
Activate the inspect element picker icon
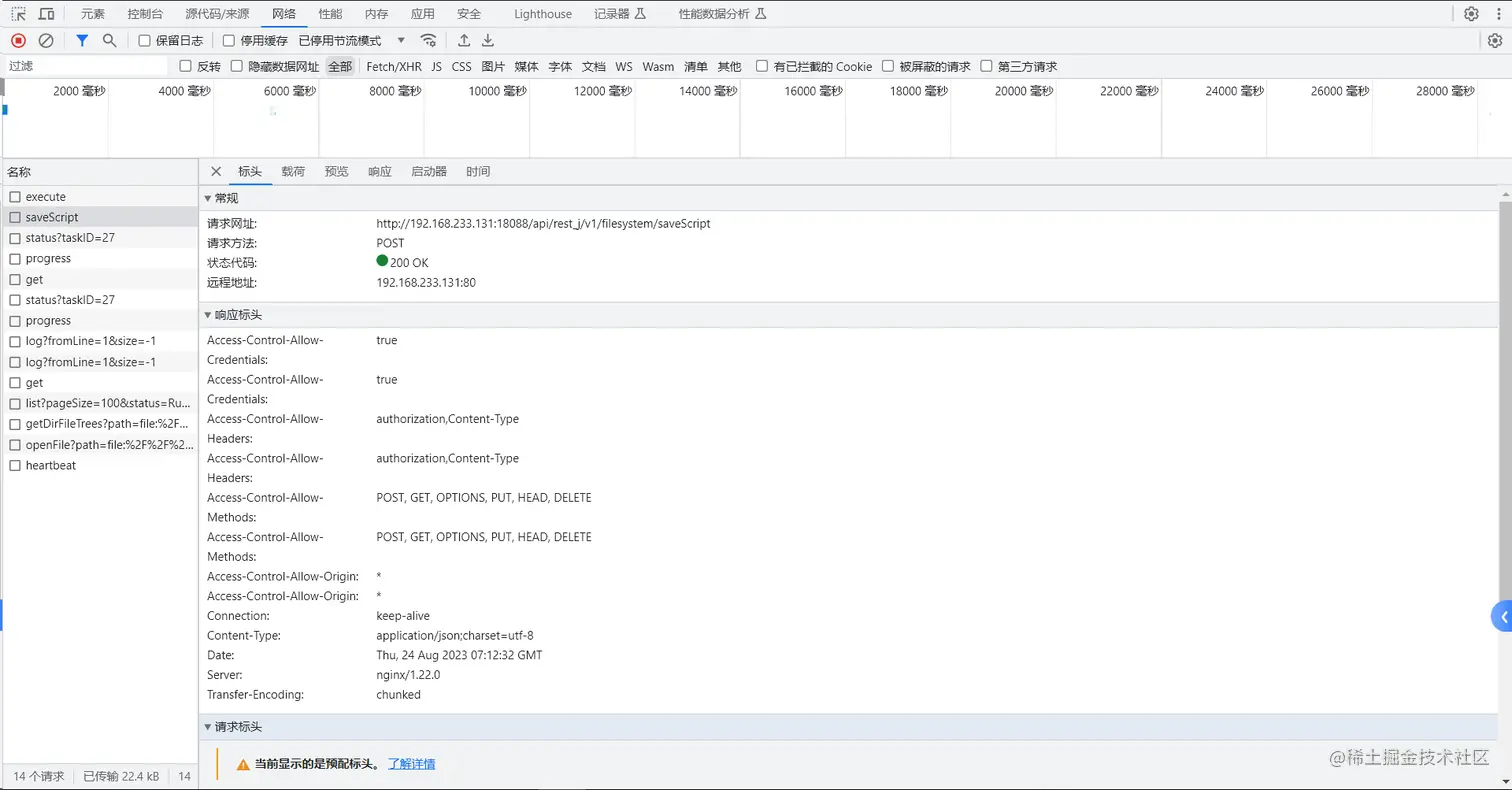(x=19, y=14)
